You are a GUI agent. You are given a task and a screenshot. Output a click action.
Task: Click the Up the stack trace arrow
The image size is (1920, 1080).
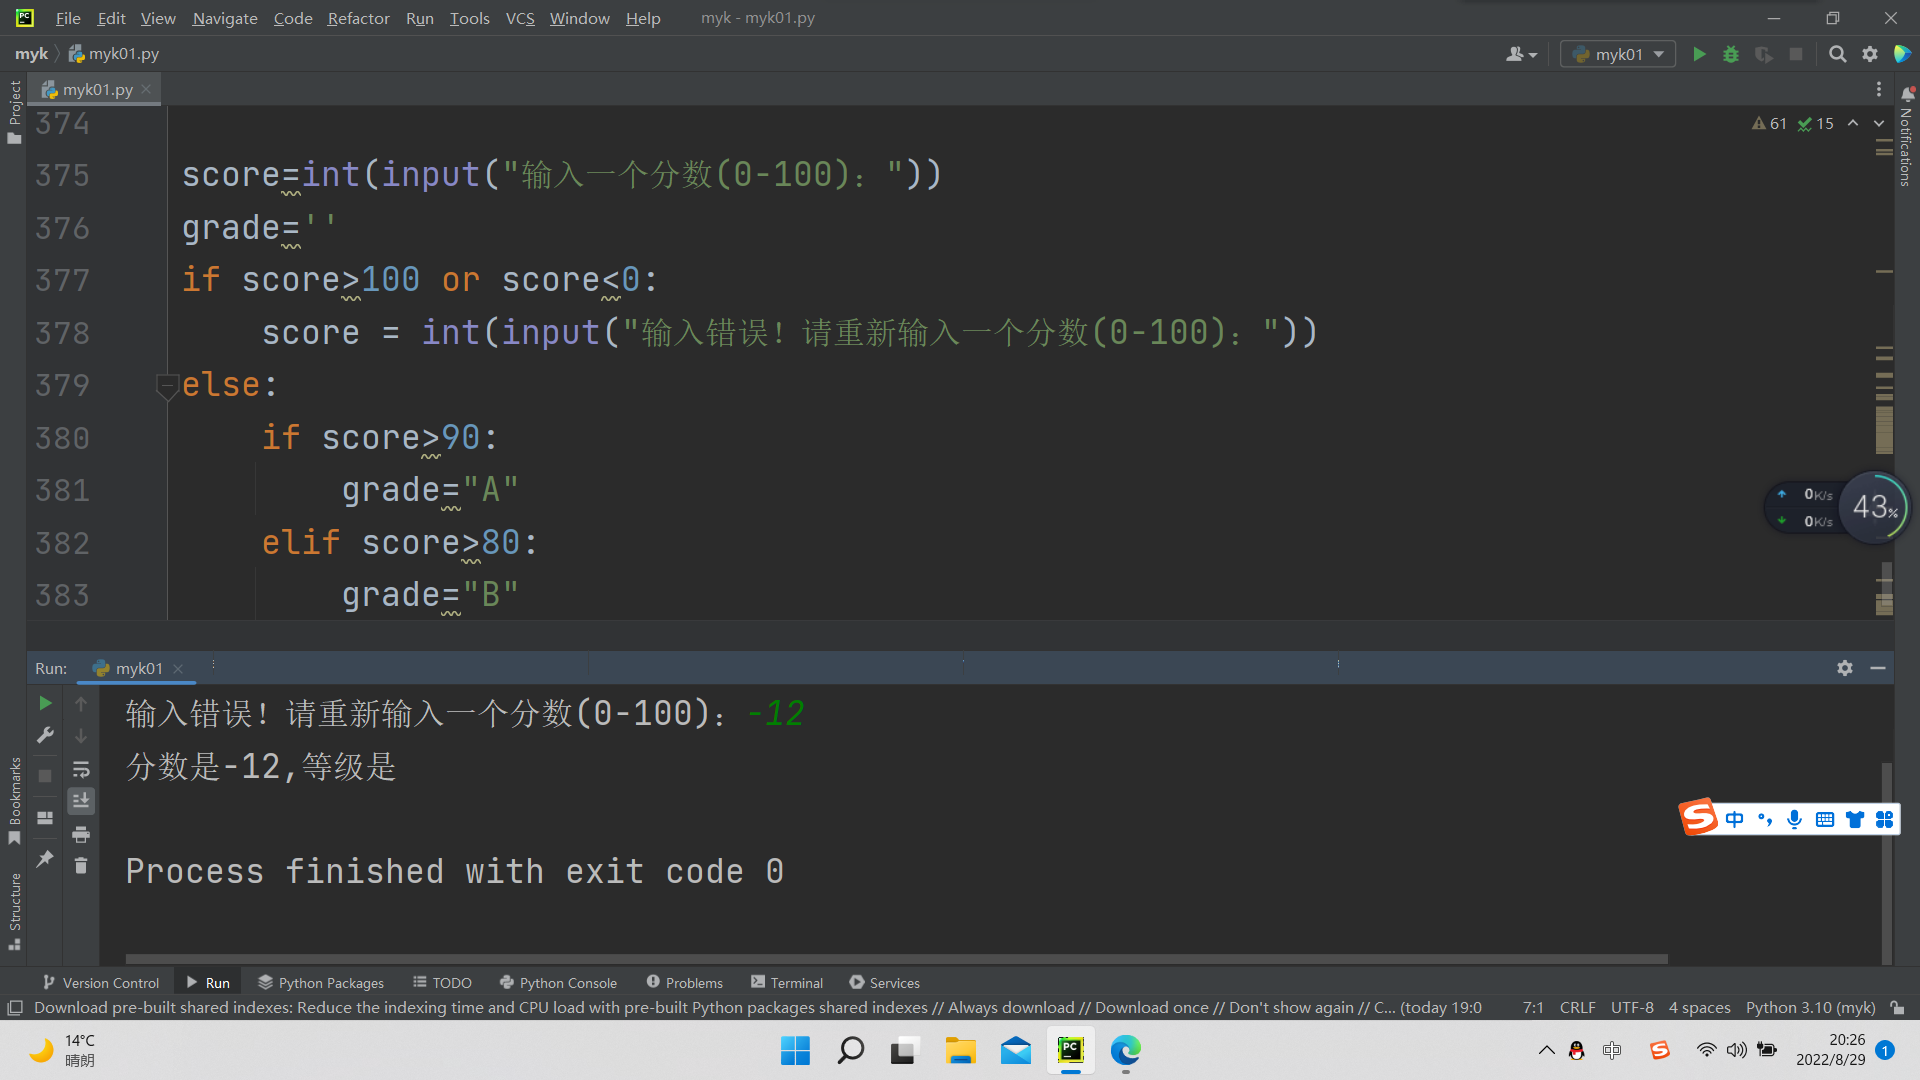point(81,704)
